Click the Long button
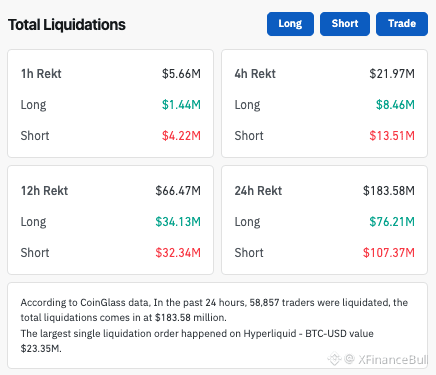This screenshot has height=375, width=436. [x=290, y=24]
